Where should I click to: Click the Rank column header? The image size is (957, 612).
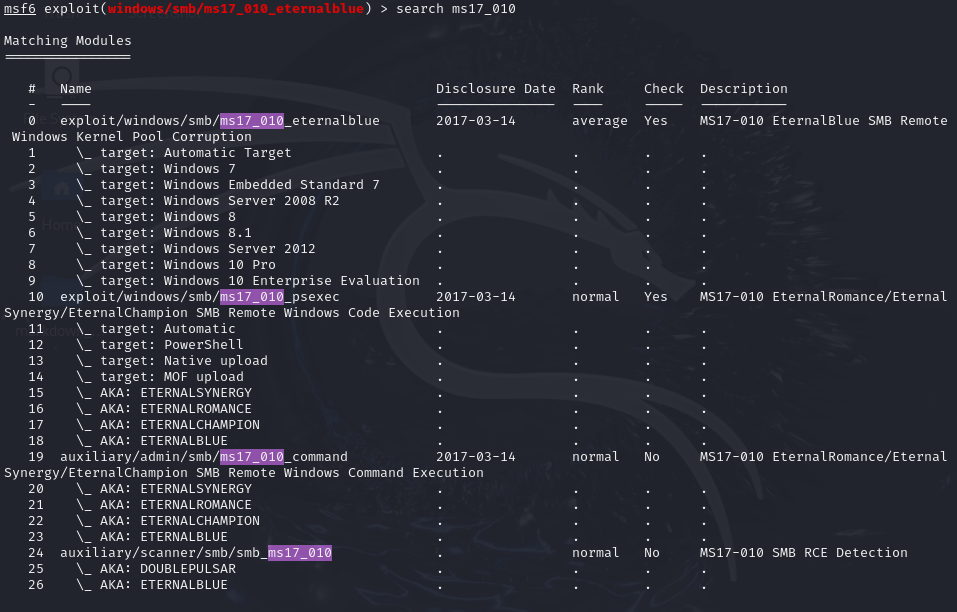pyautogui.click(x=588, y=89)
